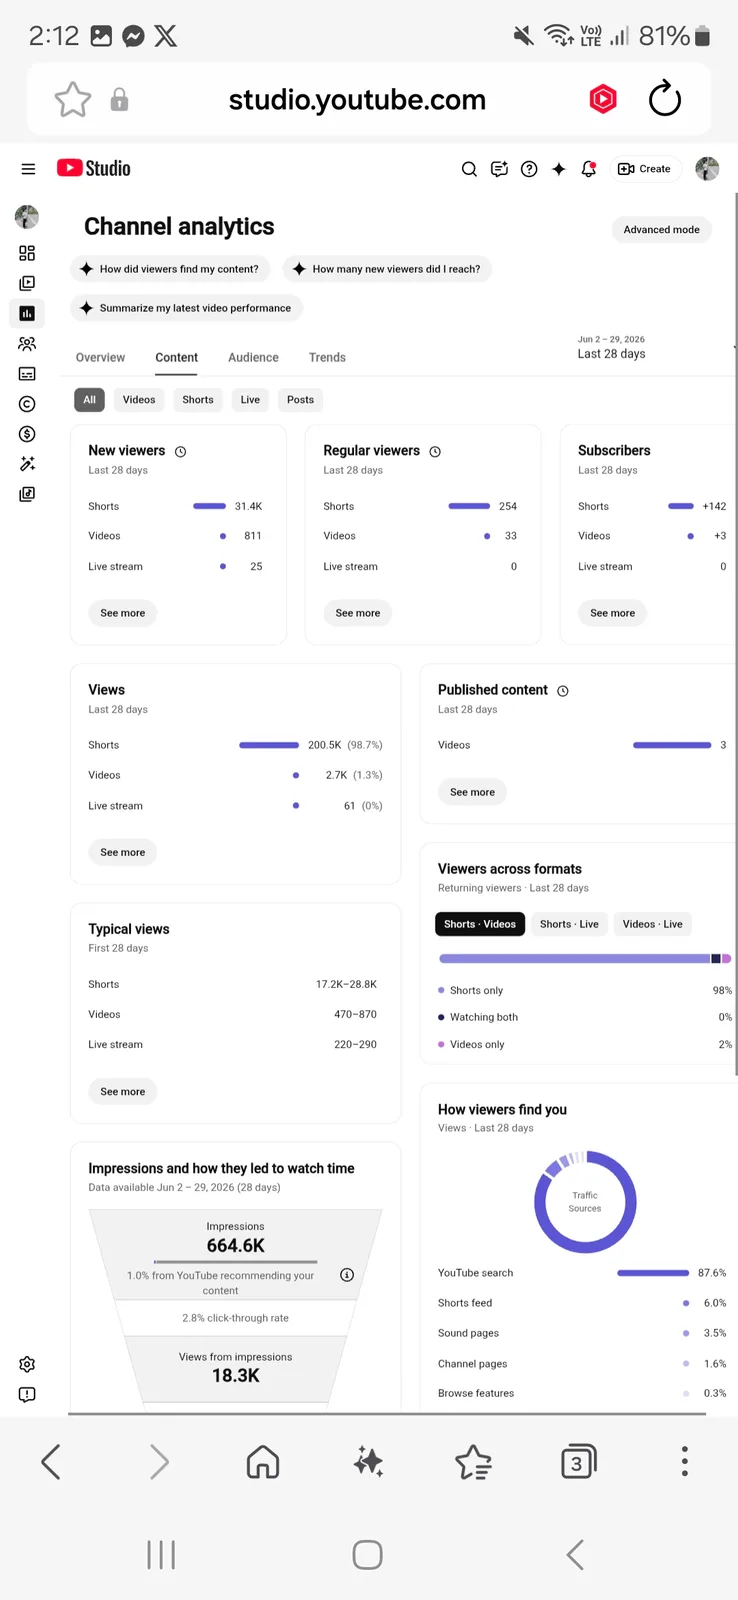Screen dimensions: 738x1600
Task: Open the Last 28 days date range dropdown
Action: click(x=655, y=347)
